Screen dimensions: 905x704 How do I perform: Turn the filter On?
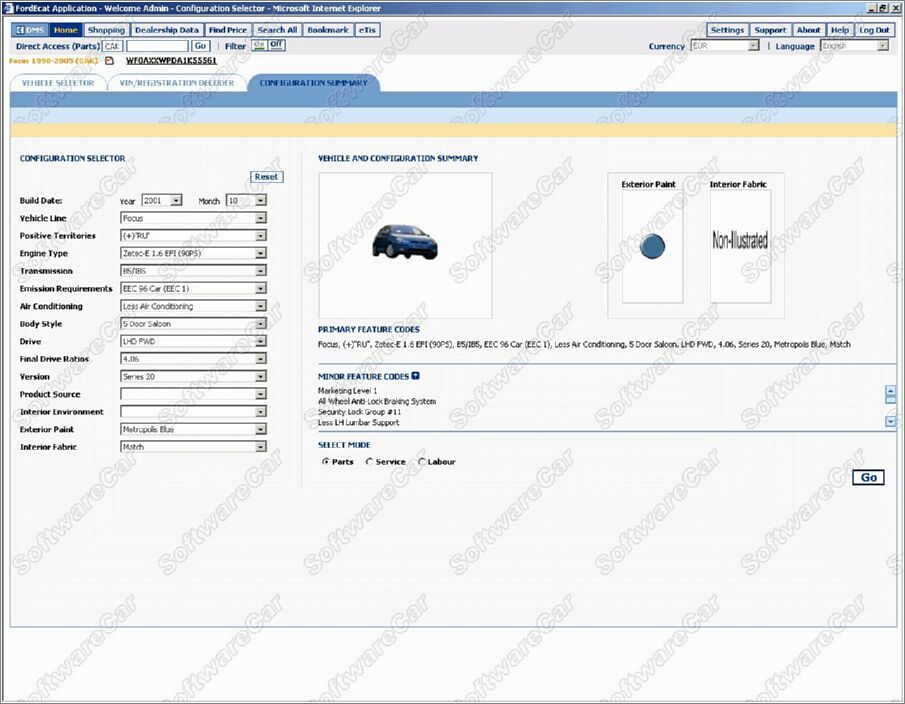pos(259,45)
